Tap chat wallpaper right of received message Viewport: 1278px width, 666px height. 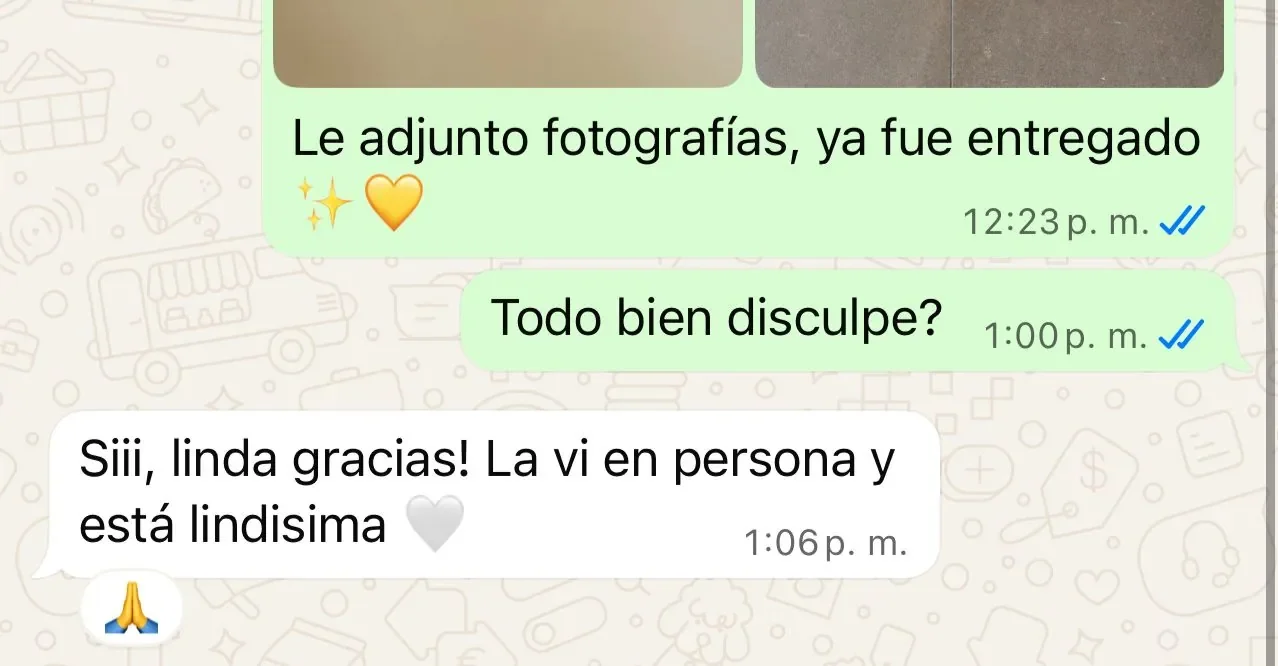tap(1100, 500)
